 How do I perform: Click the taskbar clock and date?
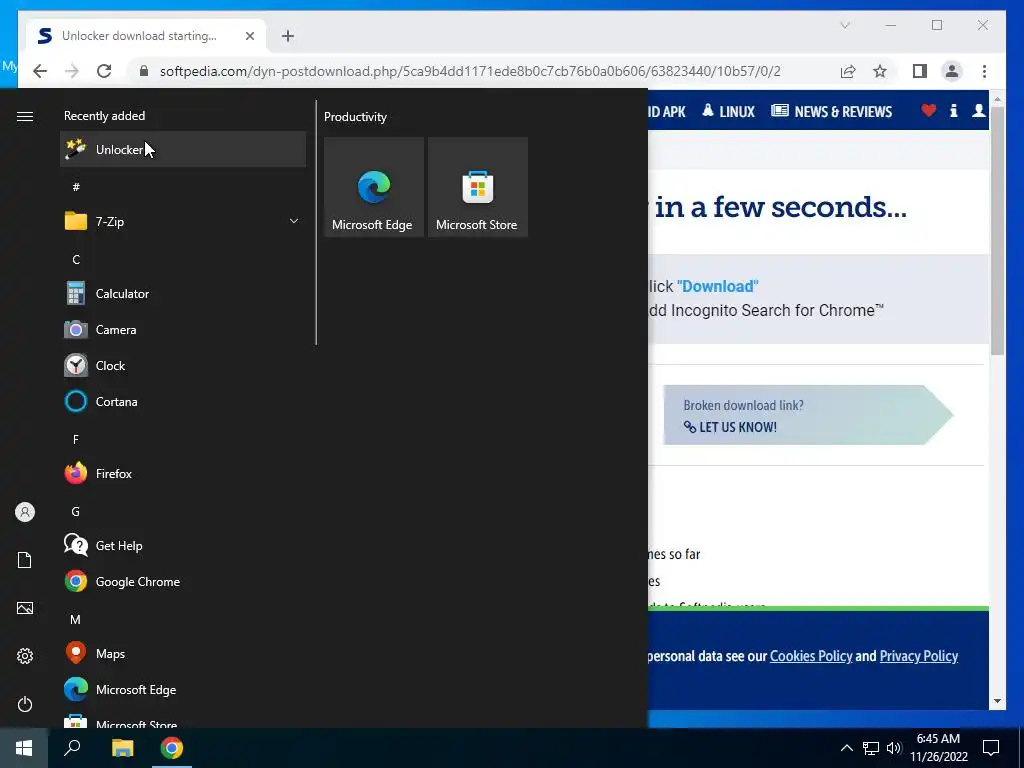pyautogui.click(x=938, y=748)
